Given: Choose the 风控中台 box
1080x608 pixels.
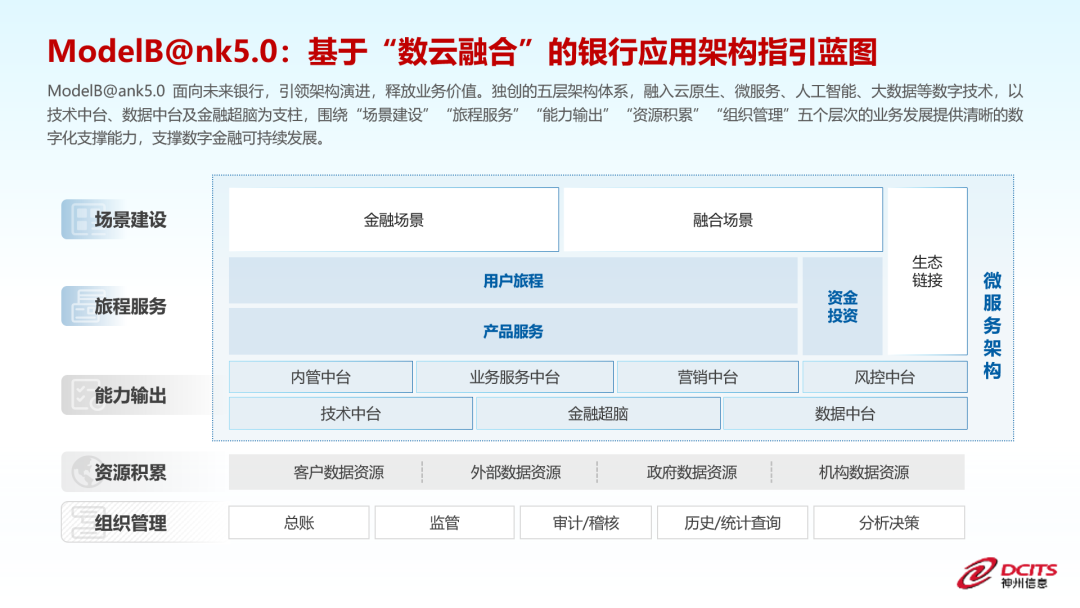Looking at the screenshot, I should click(x=884, y=377).
